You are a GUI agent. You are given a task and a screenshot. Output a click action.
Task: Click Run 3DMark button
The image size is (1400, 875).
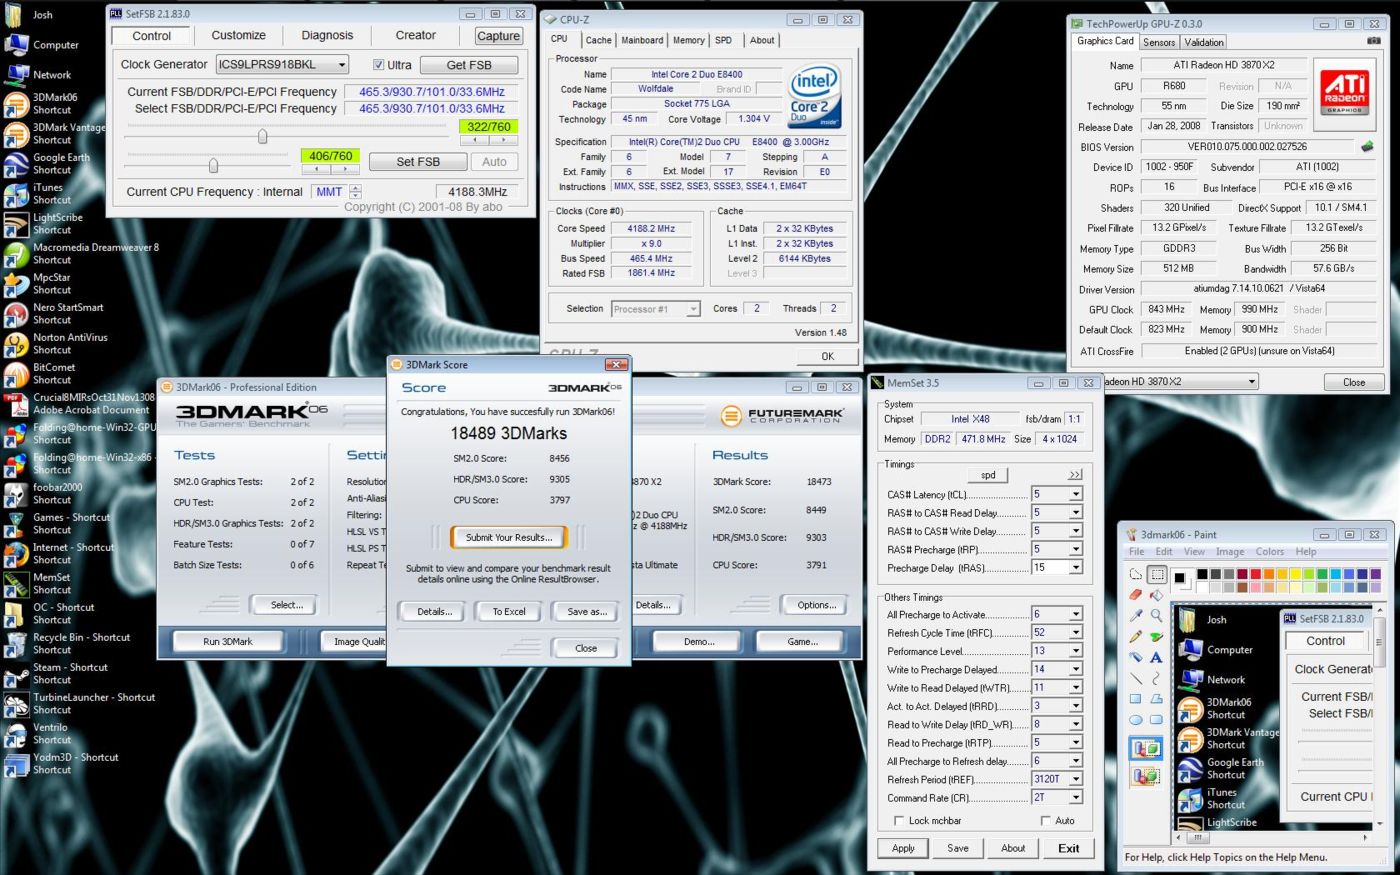click(x=228, y=641)
